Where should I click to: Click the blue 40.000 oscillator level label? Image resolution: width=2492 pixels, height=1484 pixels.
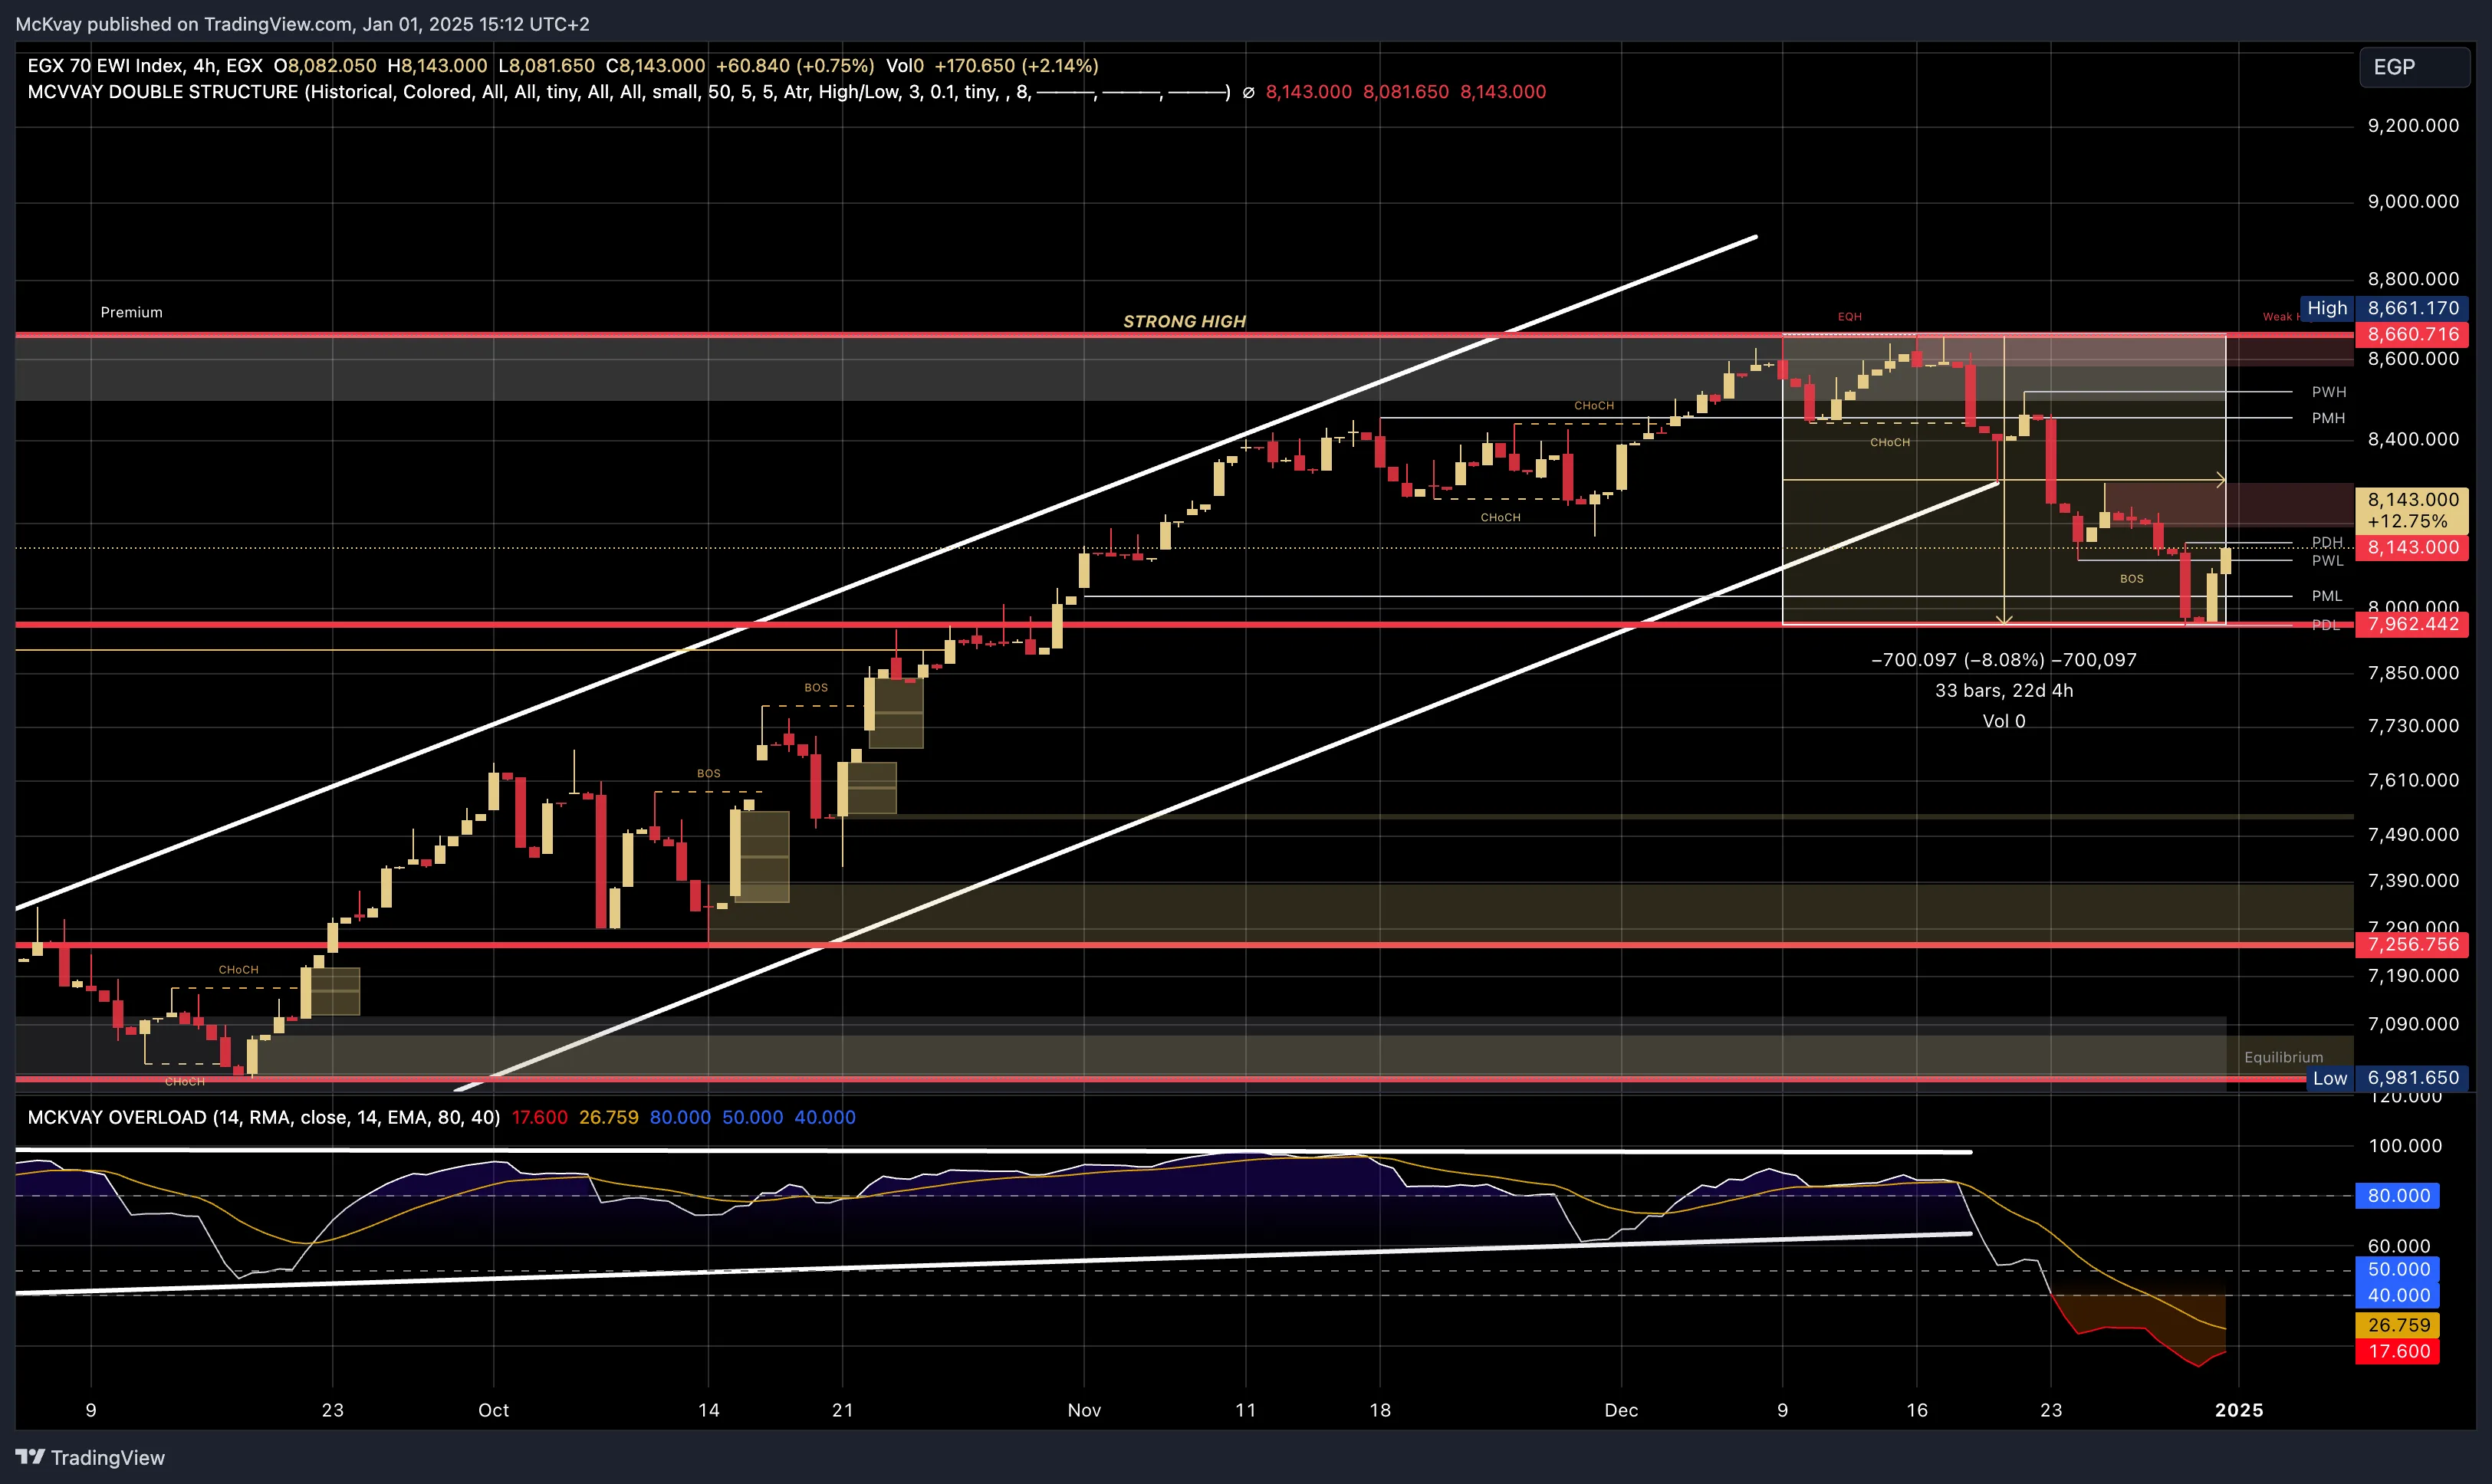pos(2398,1295)
